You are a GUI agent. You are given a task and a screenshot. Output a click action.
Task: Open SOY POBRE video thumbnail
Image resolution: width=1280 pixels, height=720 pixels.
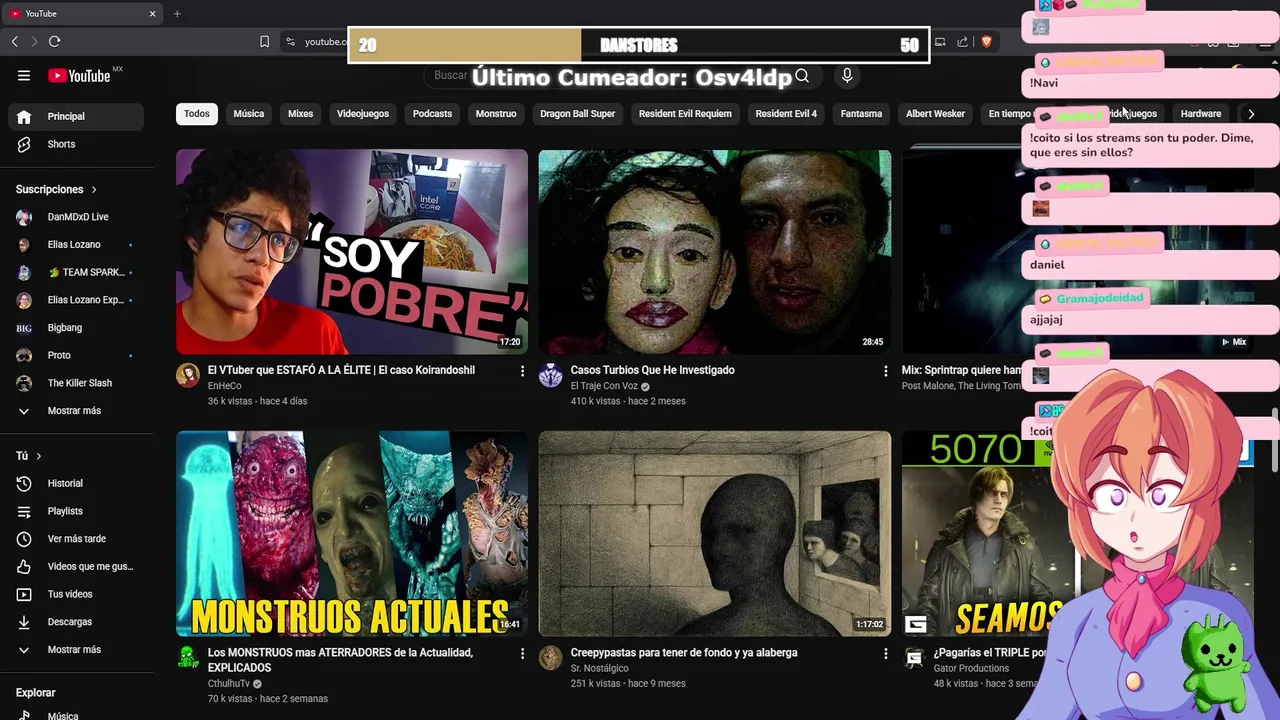tap(352, 252)
